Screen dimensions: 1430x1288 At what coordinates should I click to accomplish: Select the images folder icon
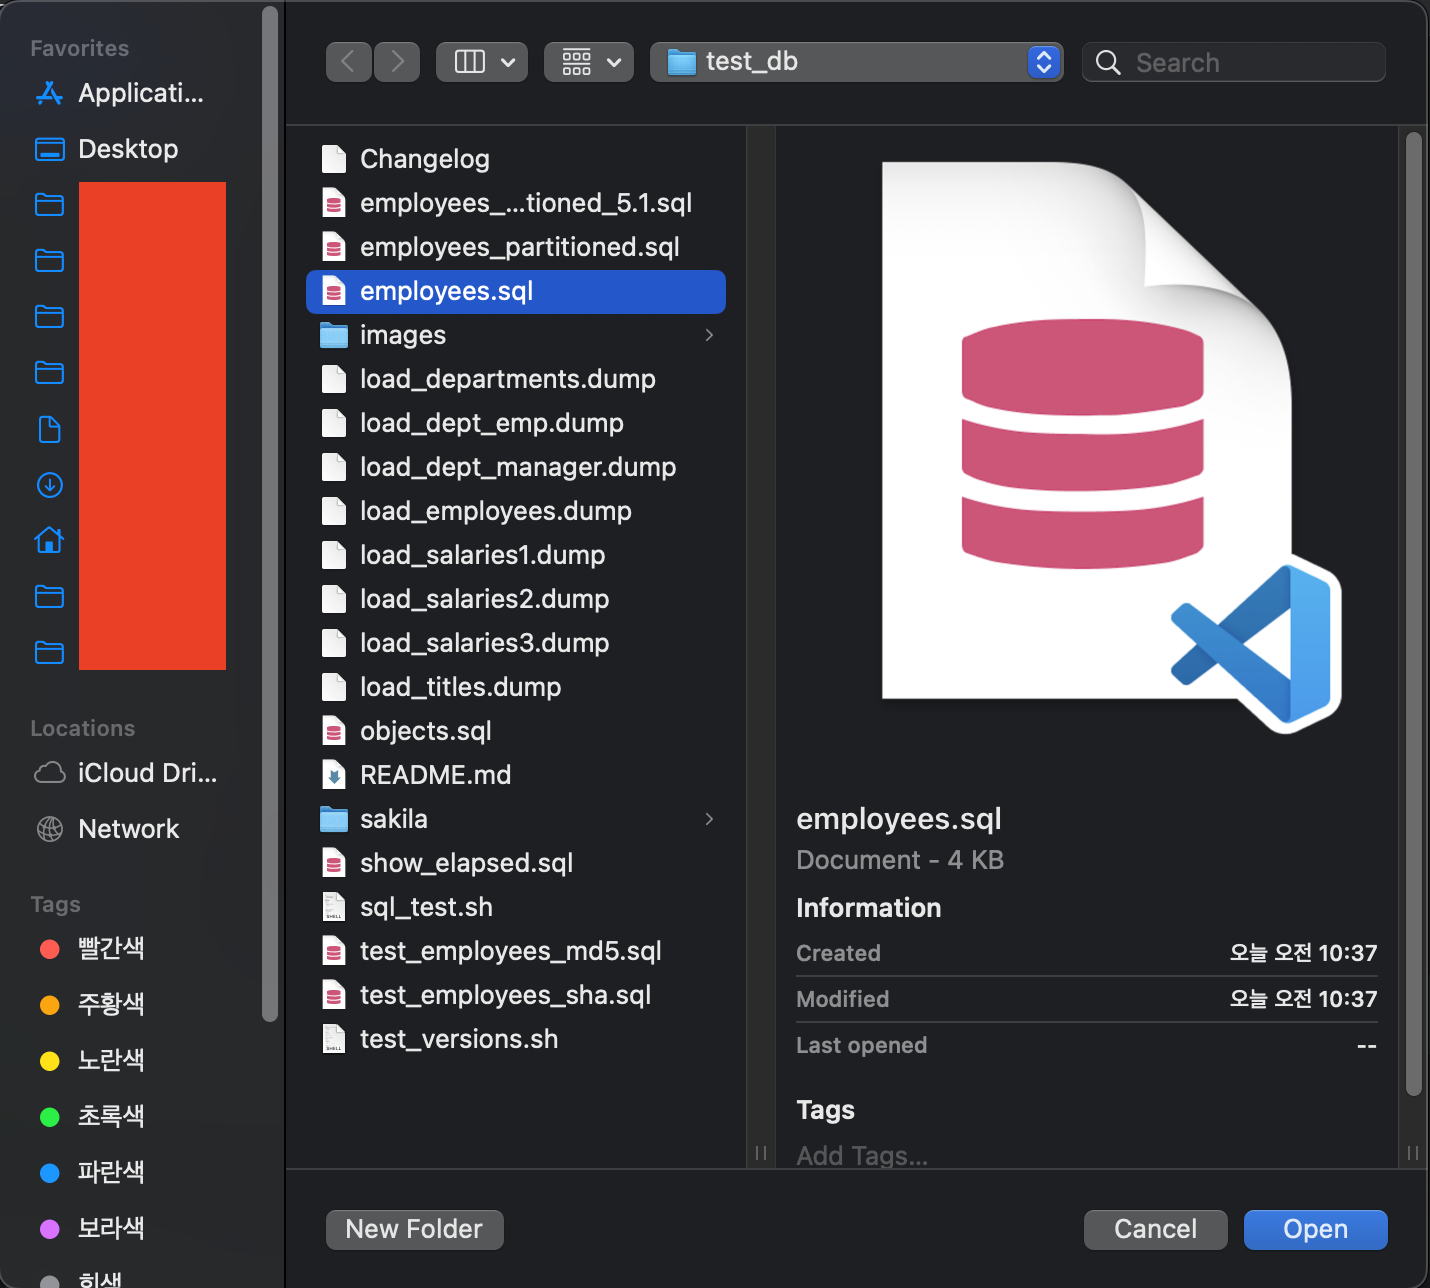[334, 335]
